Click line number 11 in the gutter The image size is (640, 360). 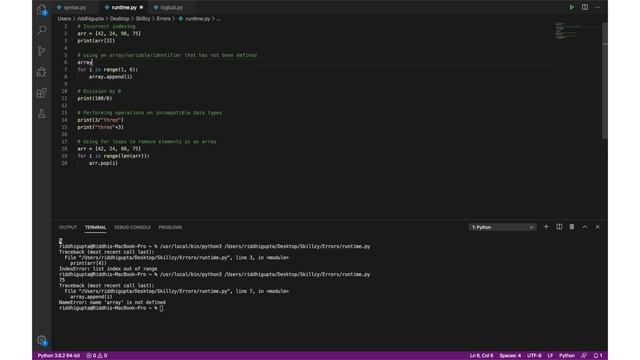[64, 98]
